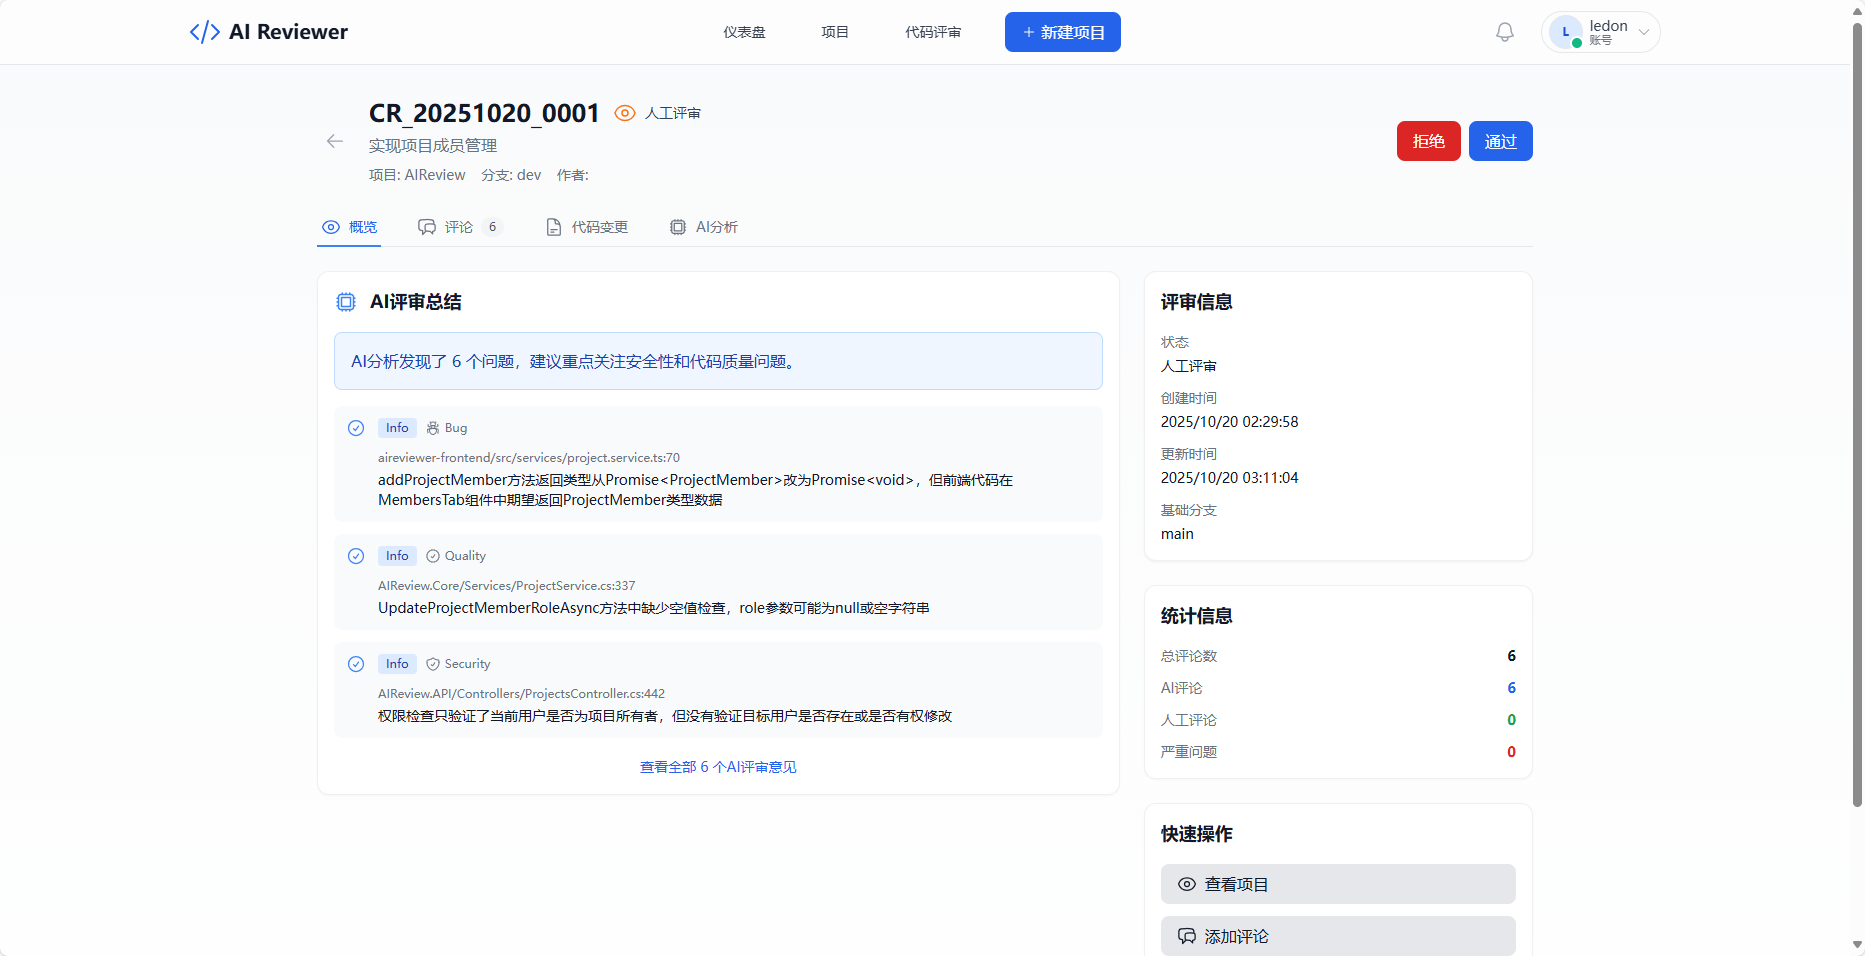
Task: Switch to the 评论 tab
Action: click(458, 227)
